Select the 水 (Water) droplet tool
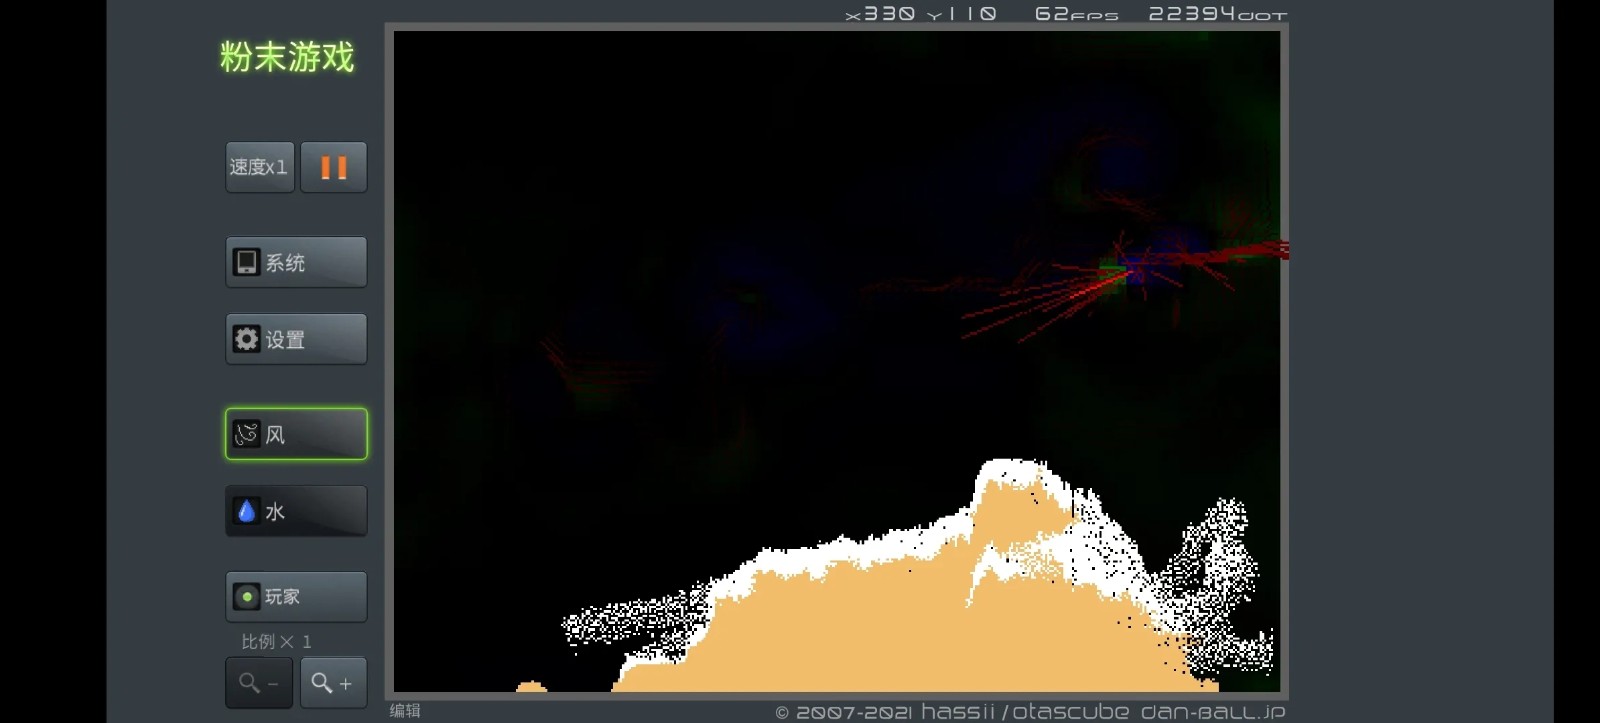 coord(296,511)
